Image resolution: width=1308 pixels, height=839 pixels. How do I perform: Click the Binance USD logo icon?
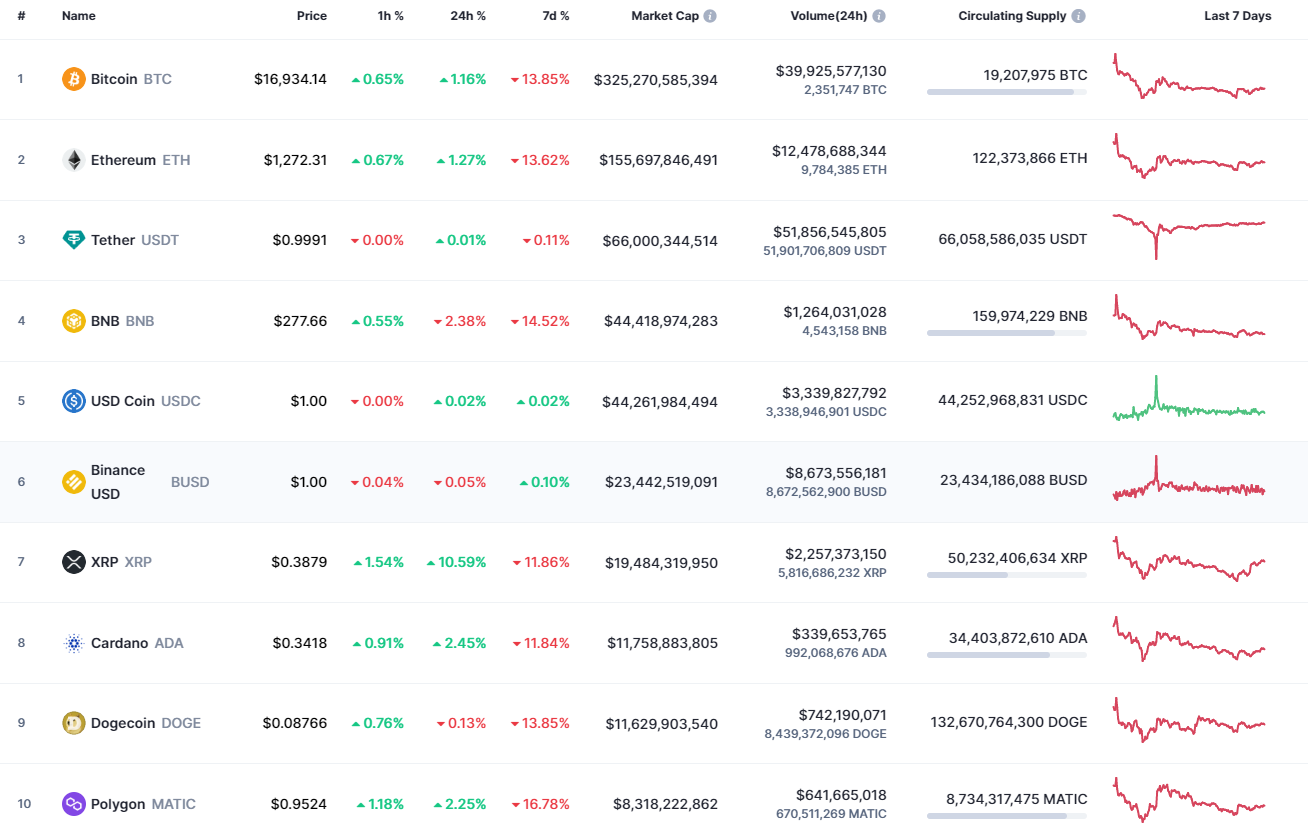74,482
